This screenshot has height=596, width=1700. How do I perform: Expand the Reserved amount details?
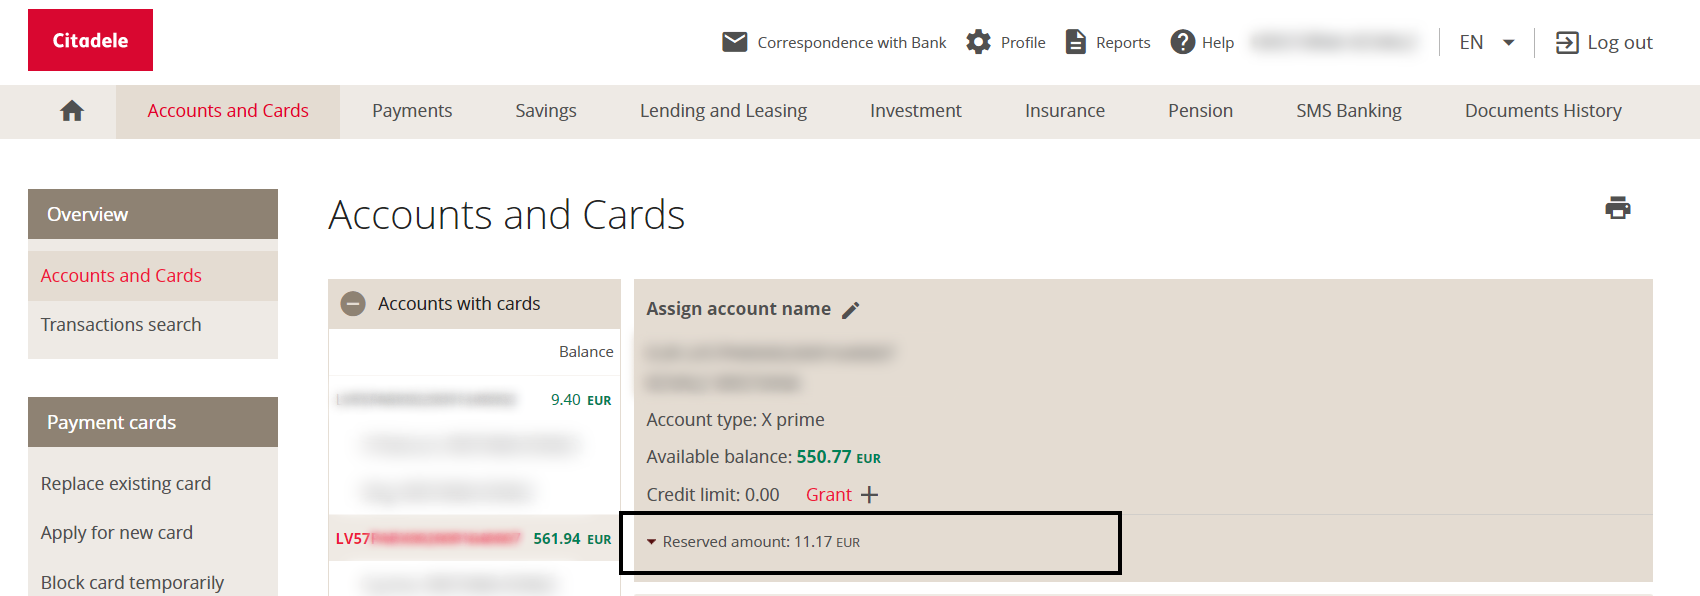pos(651,542)
